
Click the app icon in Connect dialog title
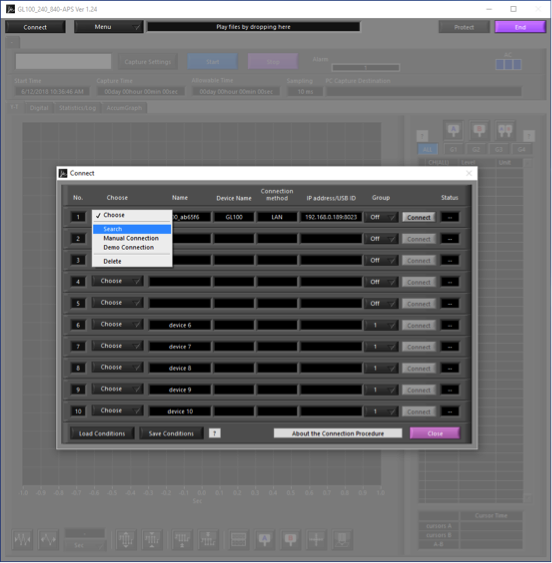pos(63,173)
